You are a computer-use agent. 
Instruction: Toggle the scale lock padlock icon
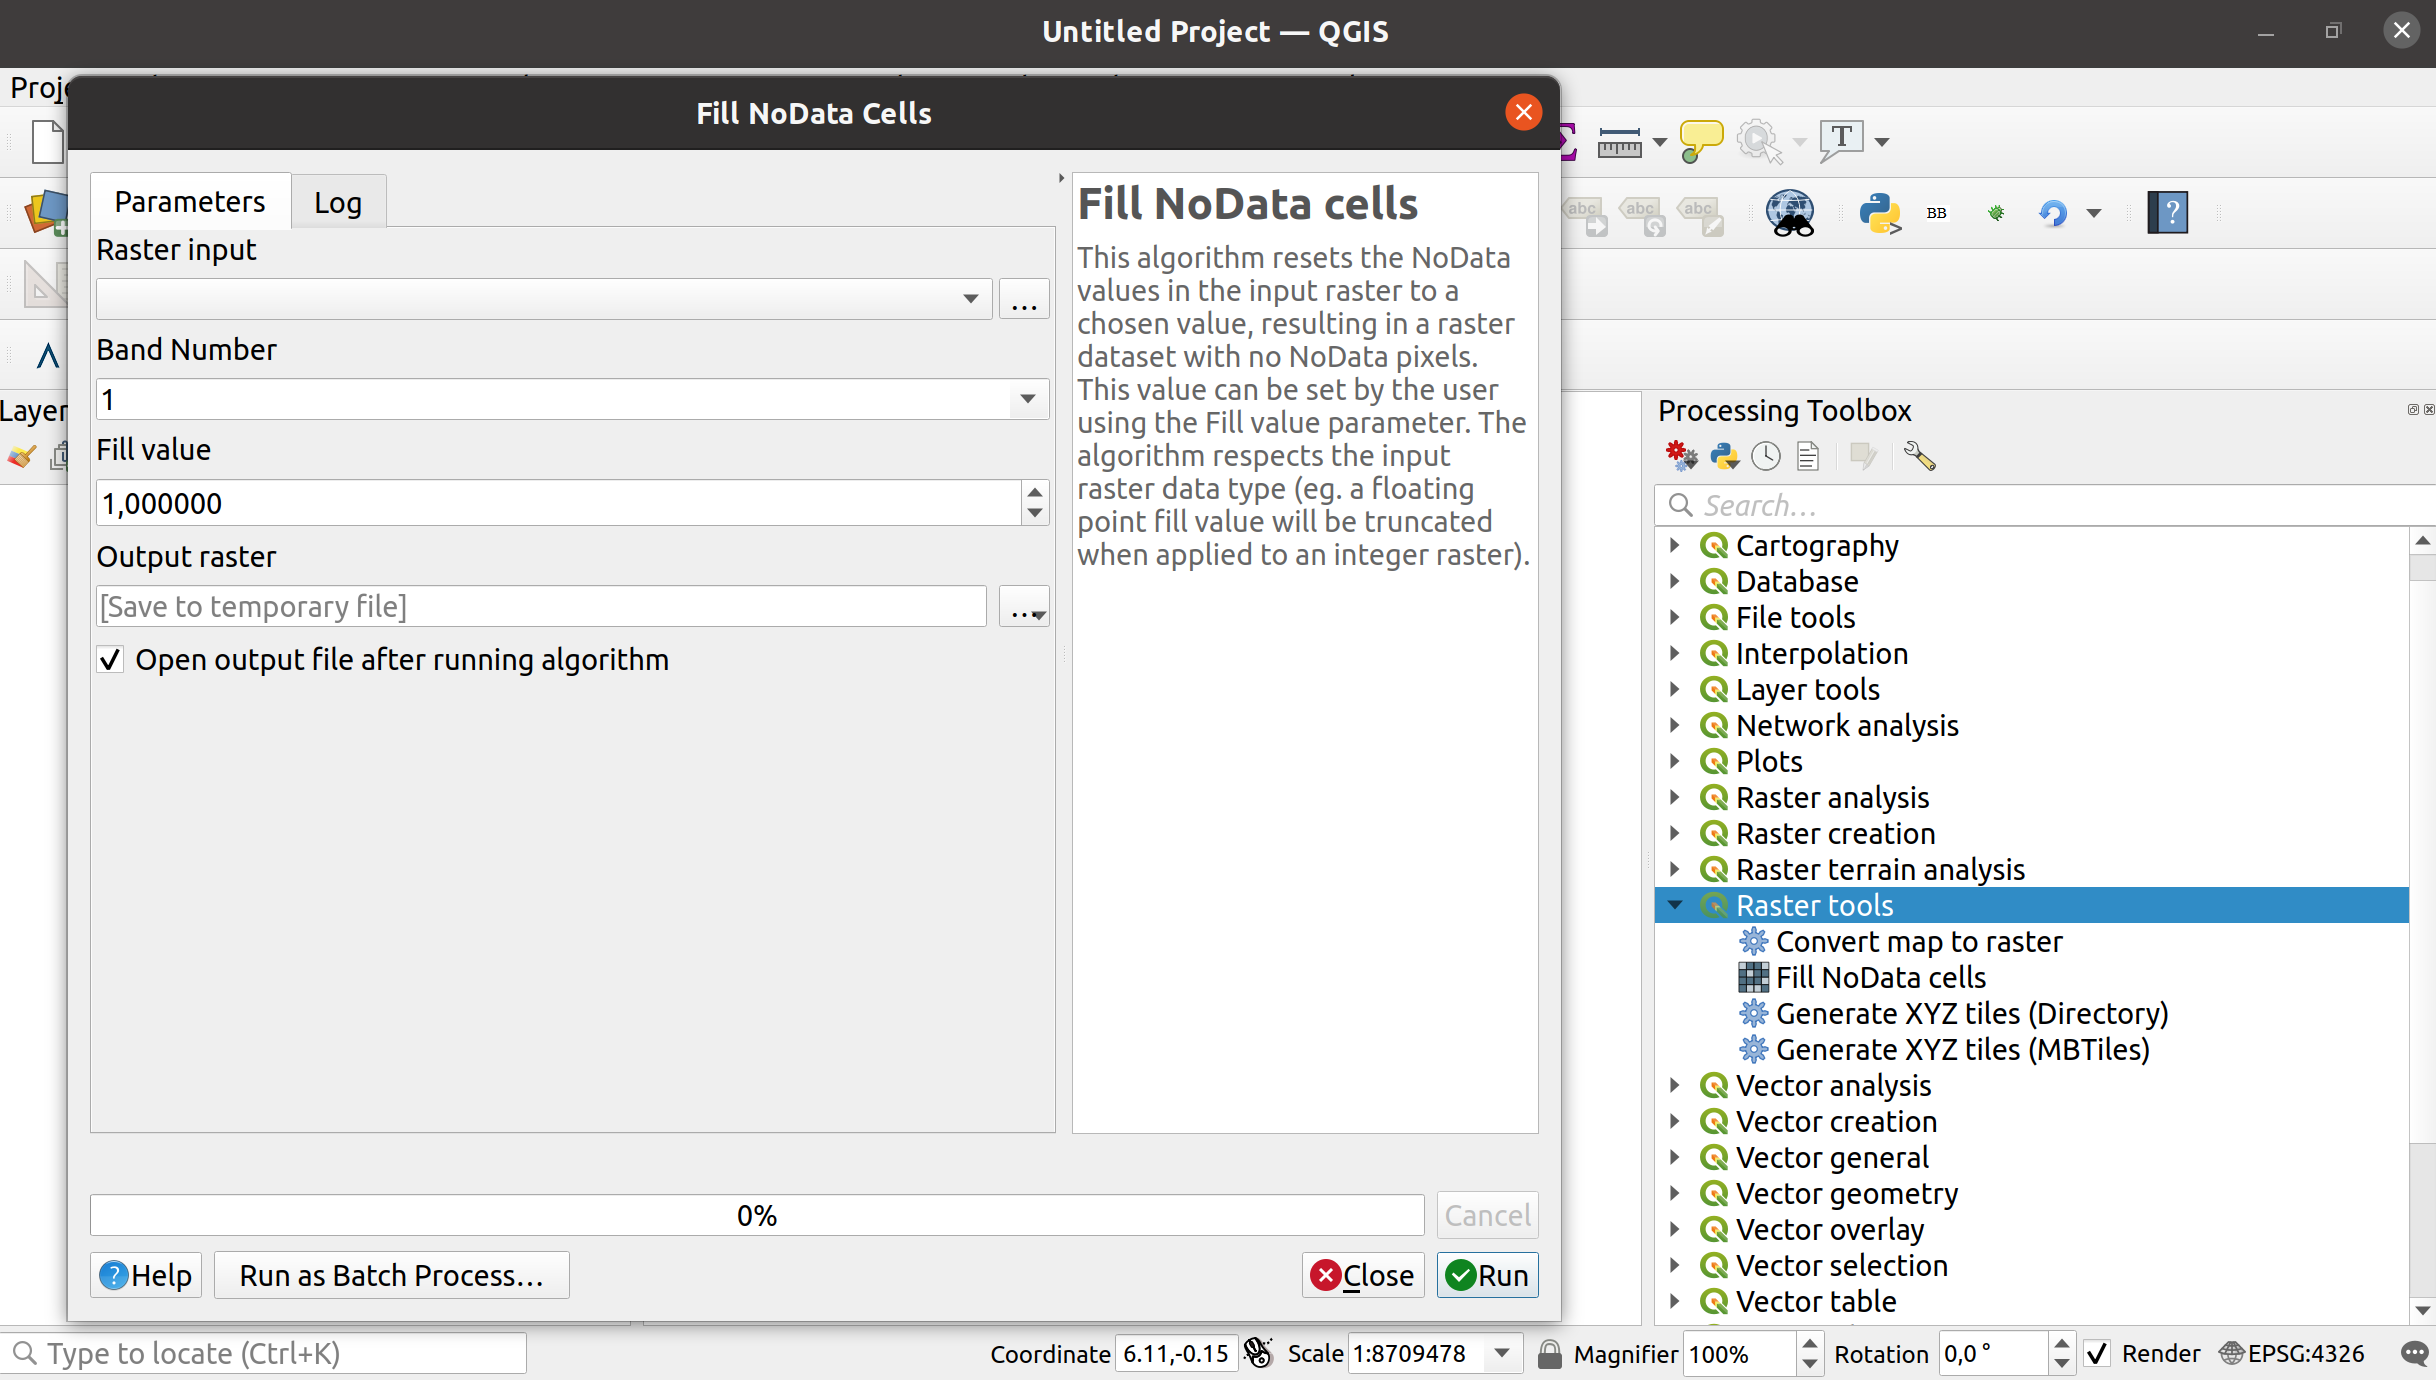point(1549,1354)
